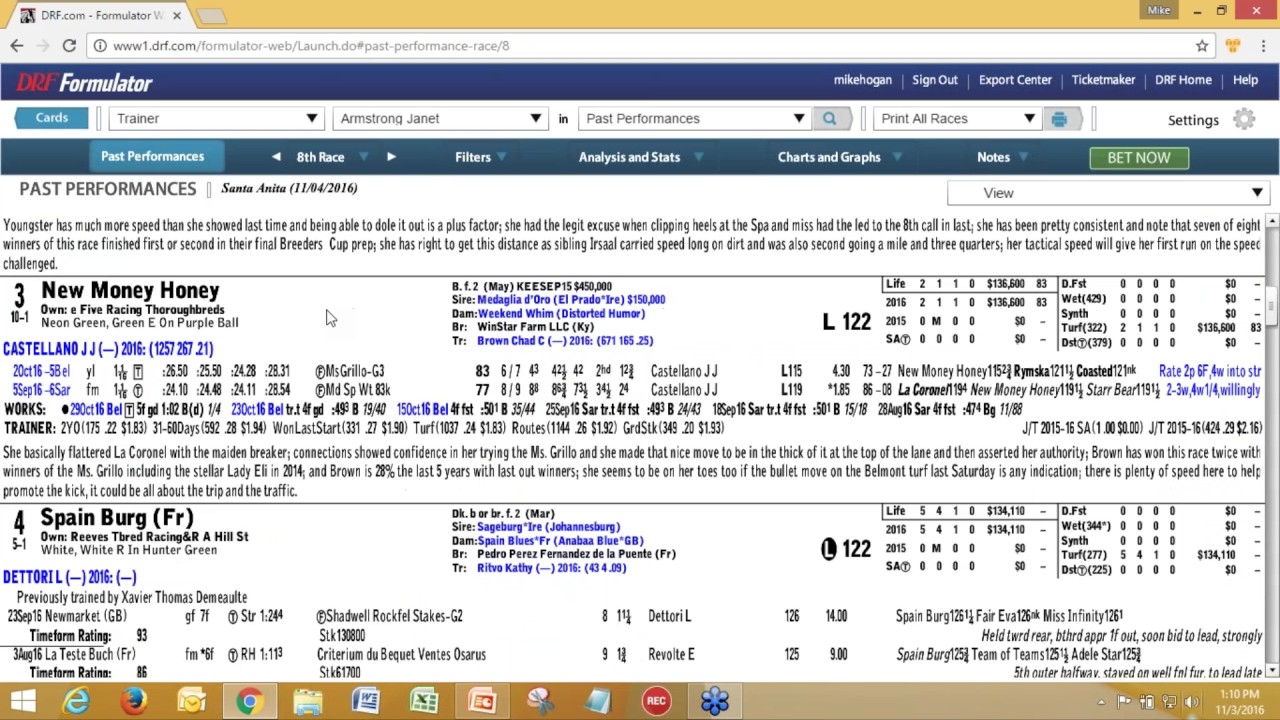
Task: Click dam Spain Blues*Fr link
Action: pyautogui.click(x=560, y=541)
